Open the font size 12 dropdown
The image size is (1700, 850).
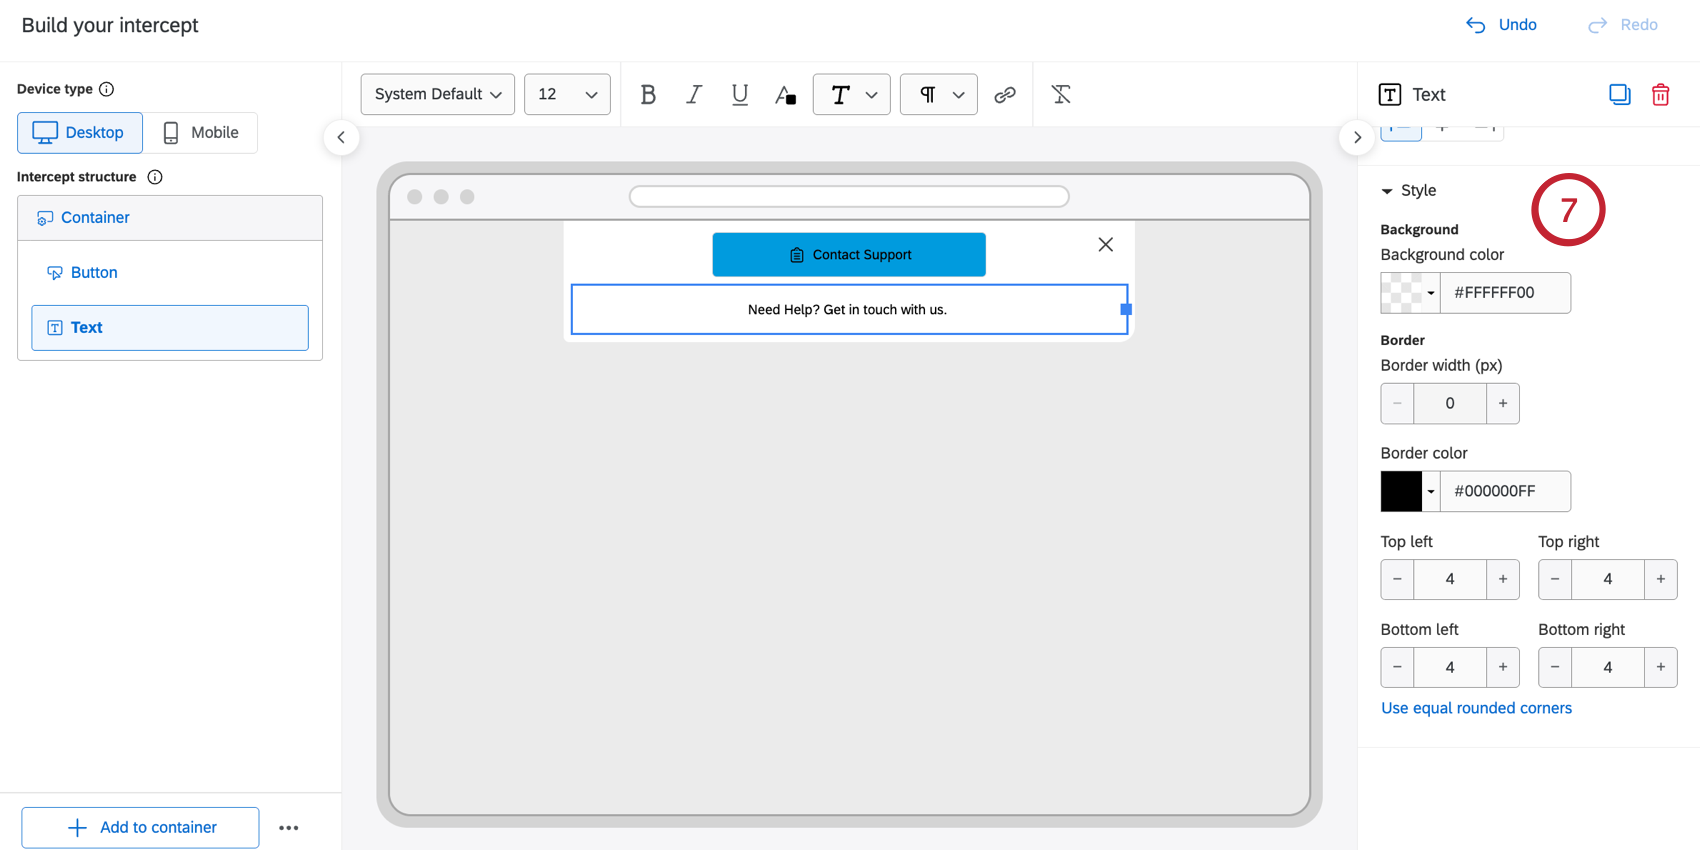tap(567, 94)
